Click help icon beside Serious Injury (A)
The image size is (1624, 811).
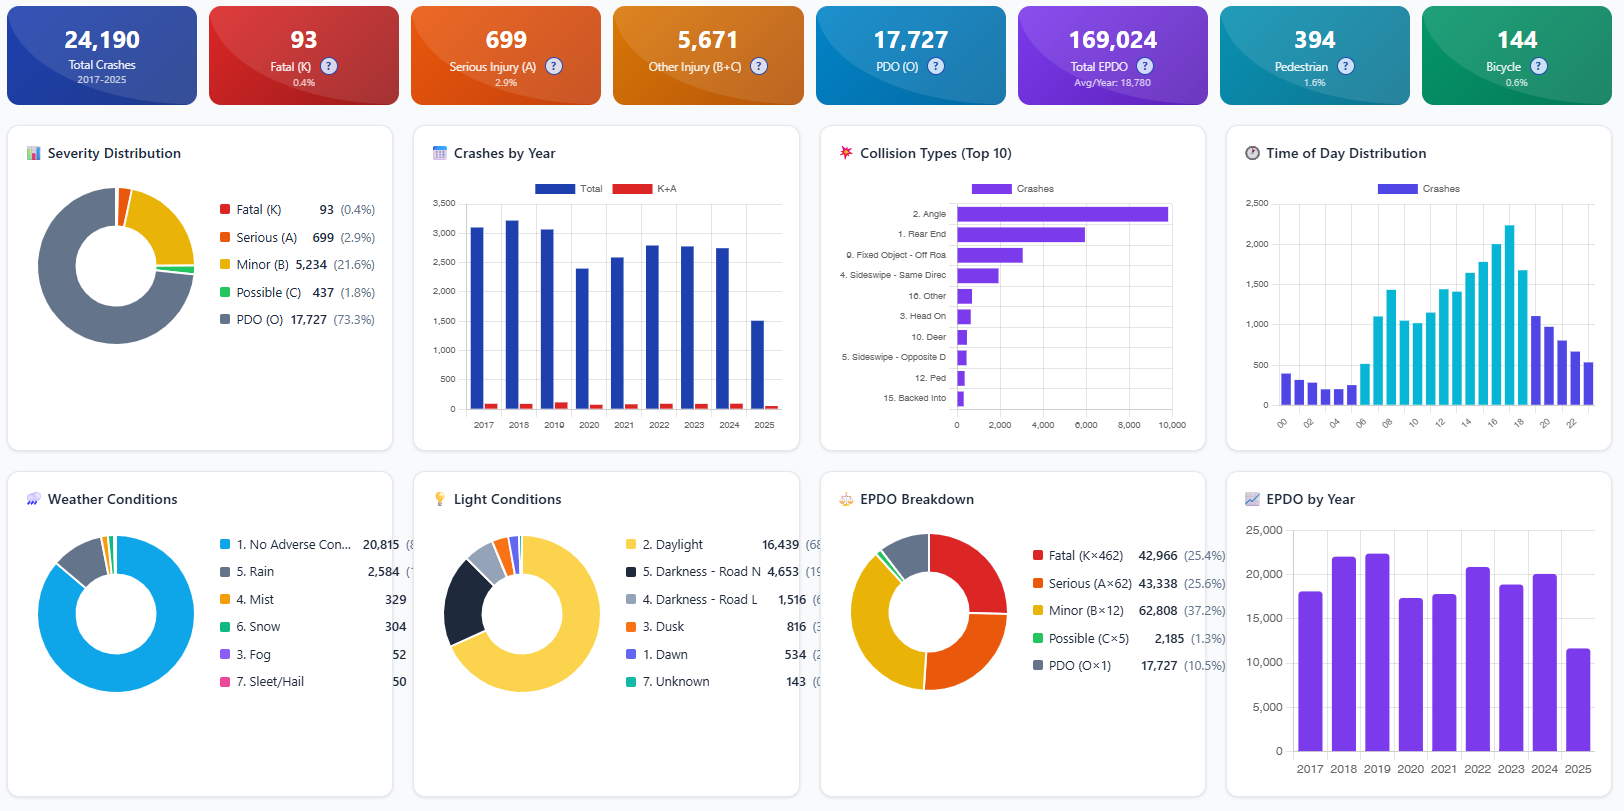click(x=554, y=66)
